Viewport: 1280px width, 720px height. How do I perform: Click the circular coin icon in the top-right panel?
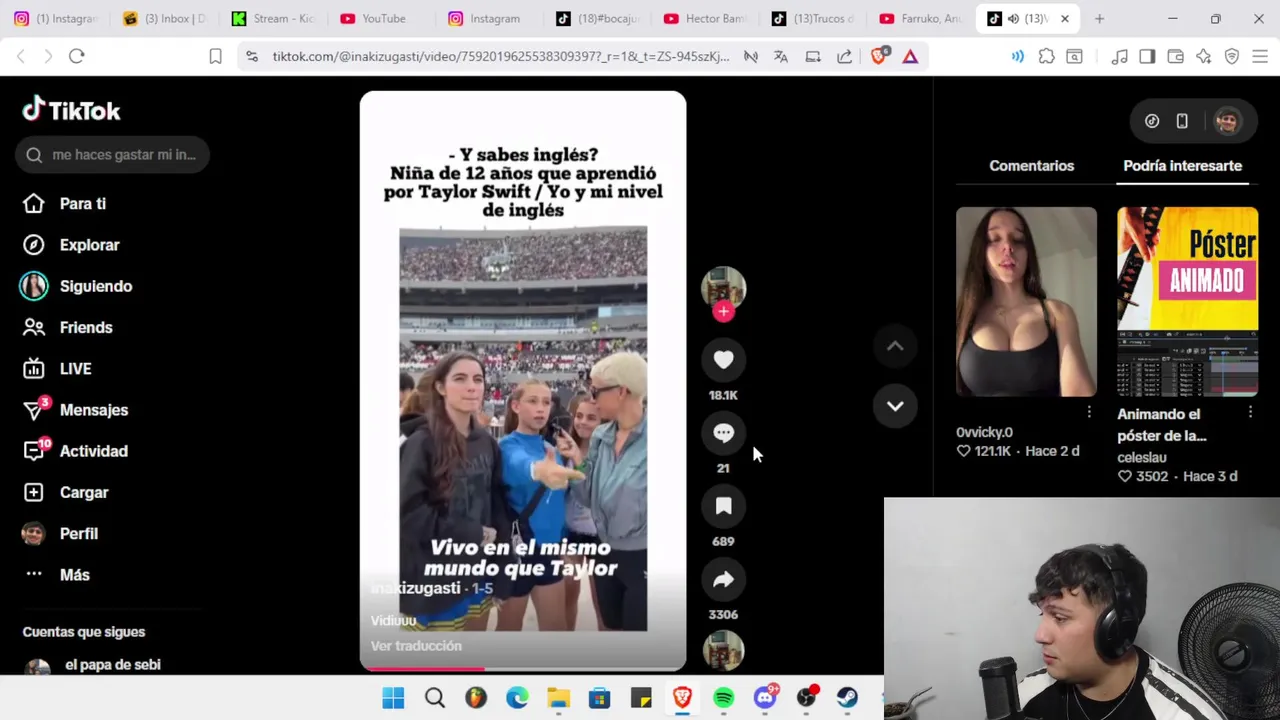[x=1152, y=121]
